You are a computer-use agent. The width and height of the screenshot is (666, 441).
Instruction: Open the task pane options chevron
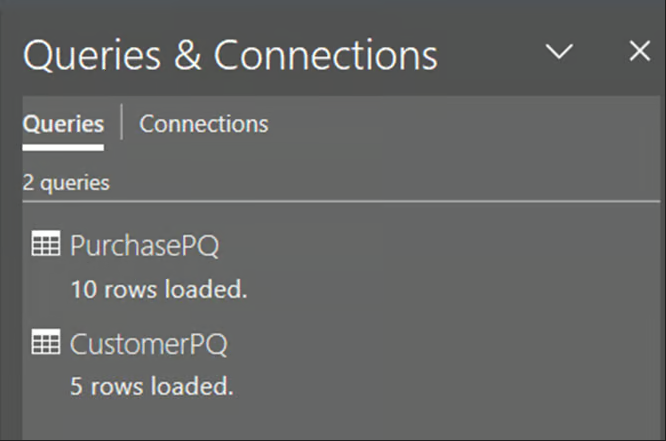[x=563, y=52]
